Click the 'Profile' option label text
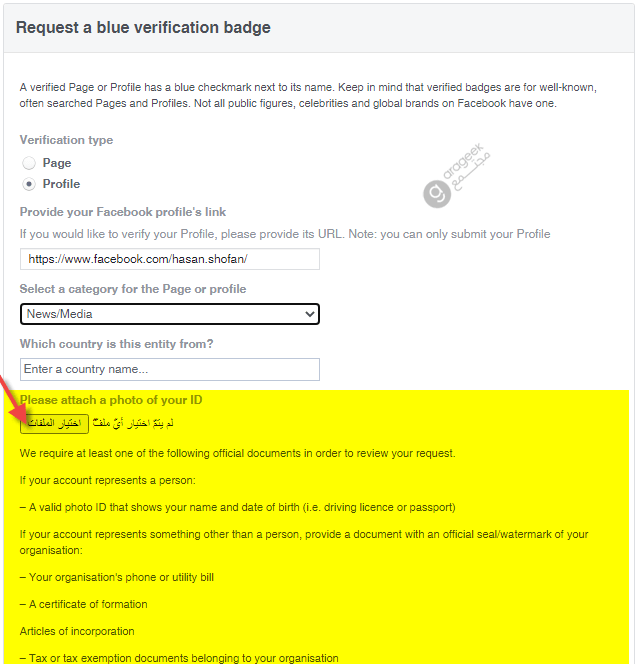 click(61, 184)
